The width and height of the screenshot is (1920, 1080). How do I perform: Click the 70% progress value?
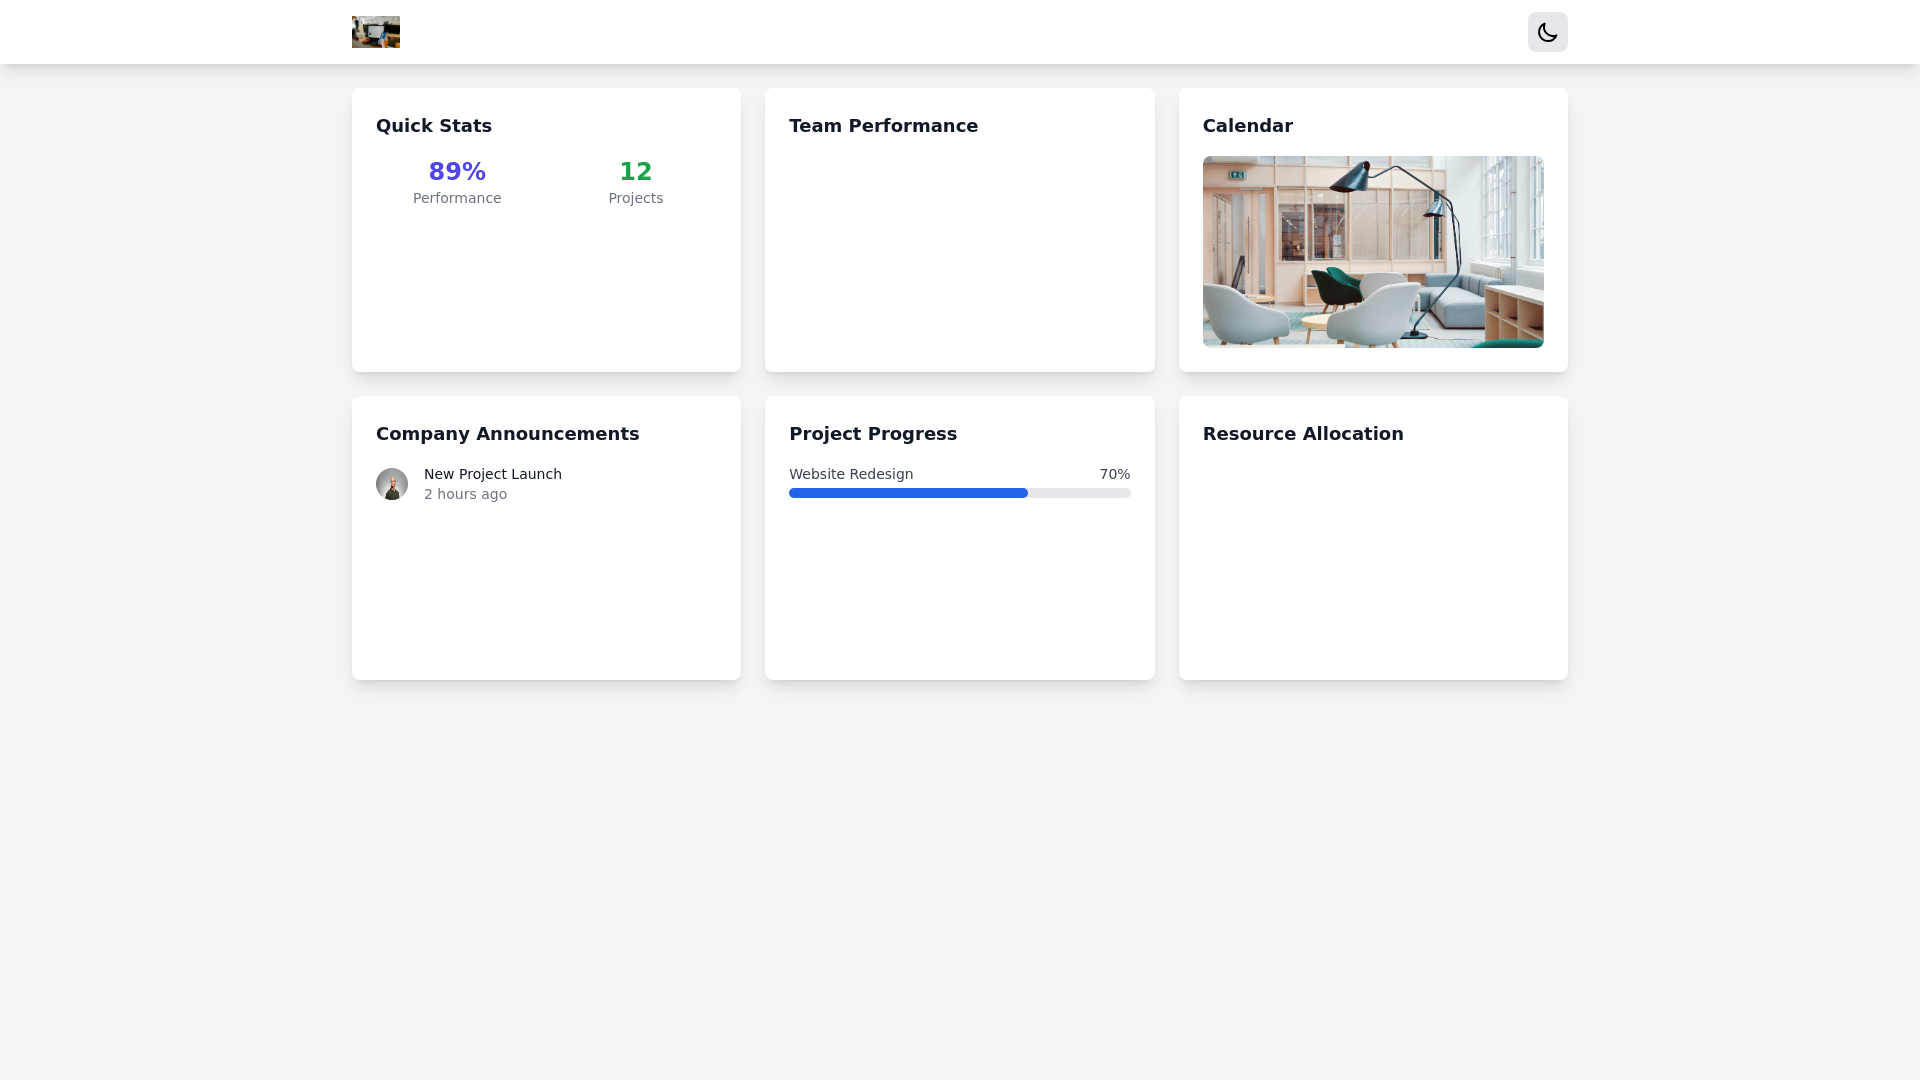[1114, 474]
